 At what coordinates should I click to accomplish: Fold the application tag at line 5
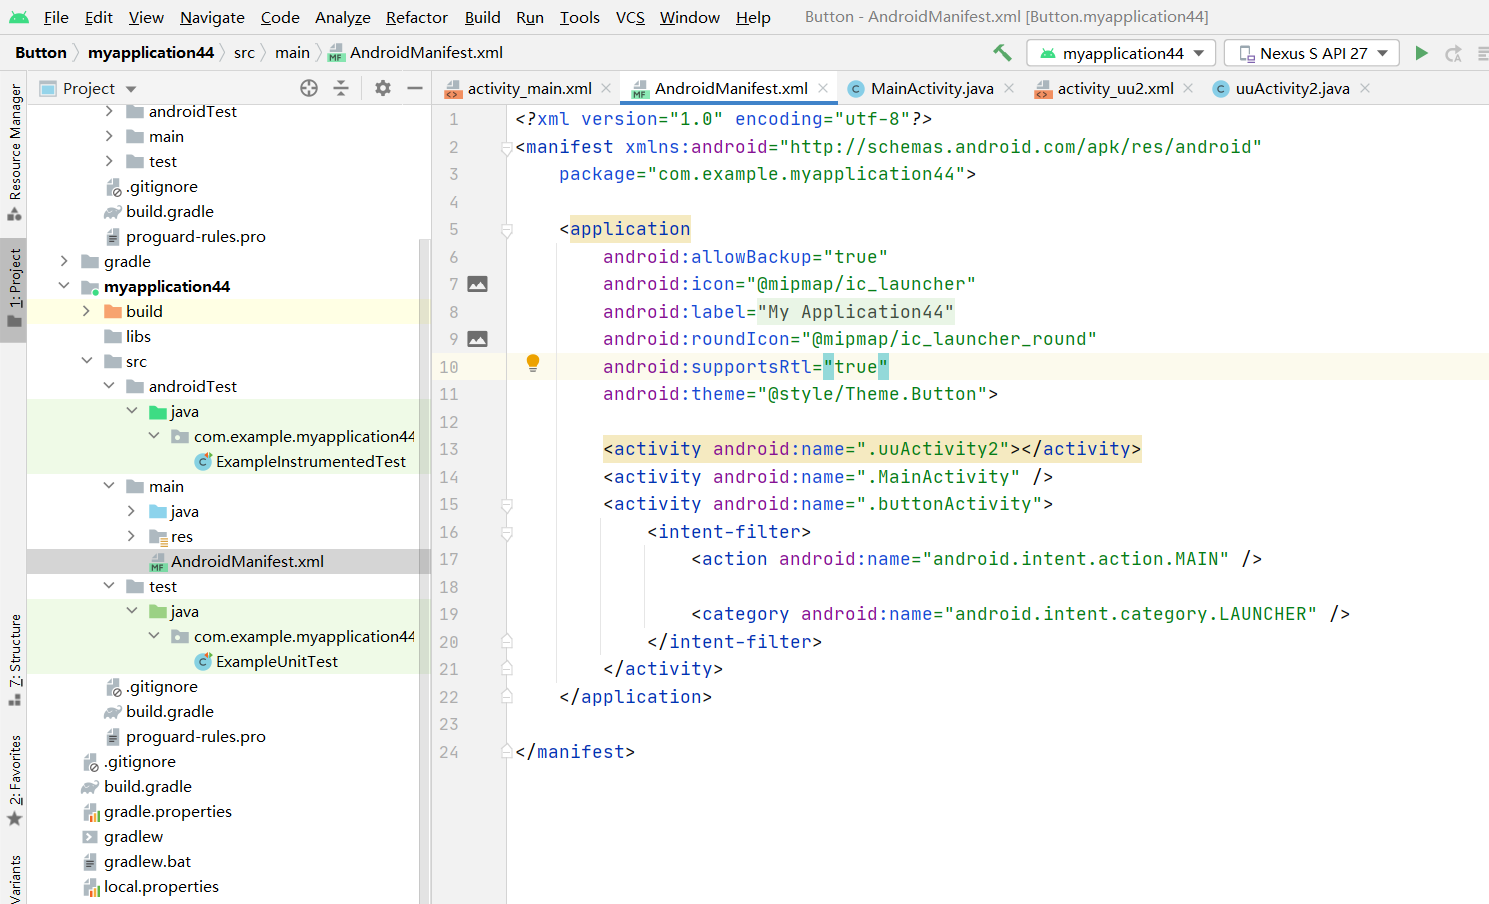click(507, 230)
